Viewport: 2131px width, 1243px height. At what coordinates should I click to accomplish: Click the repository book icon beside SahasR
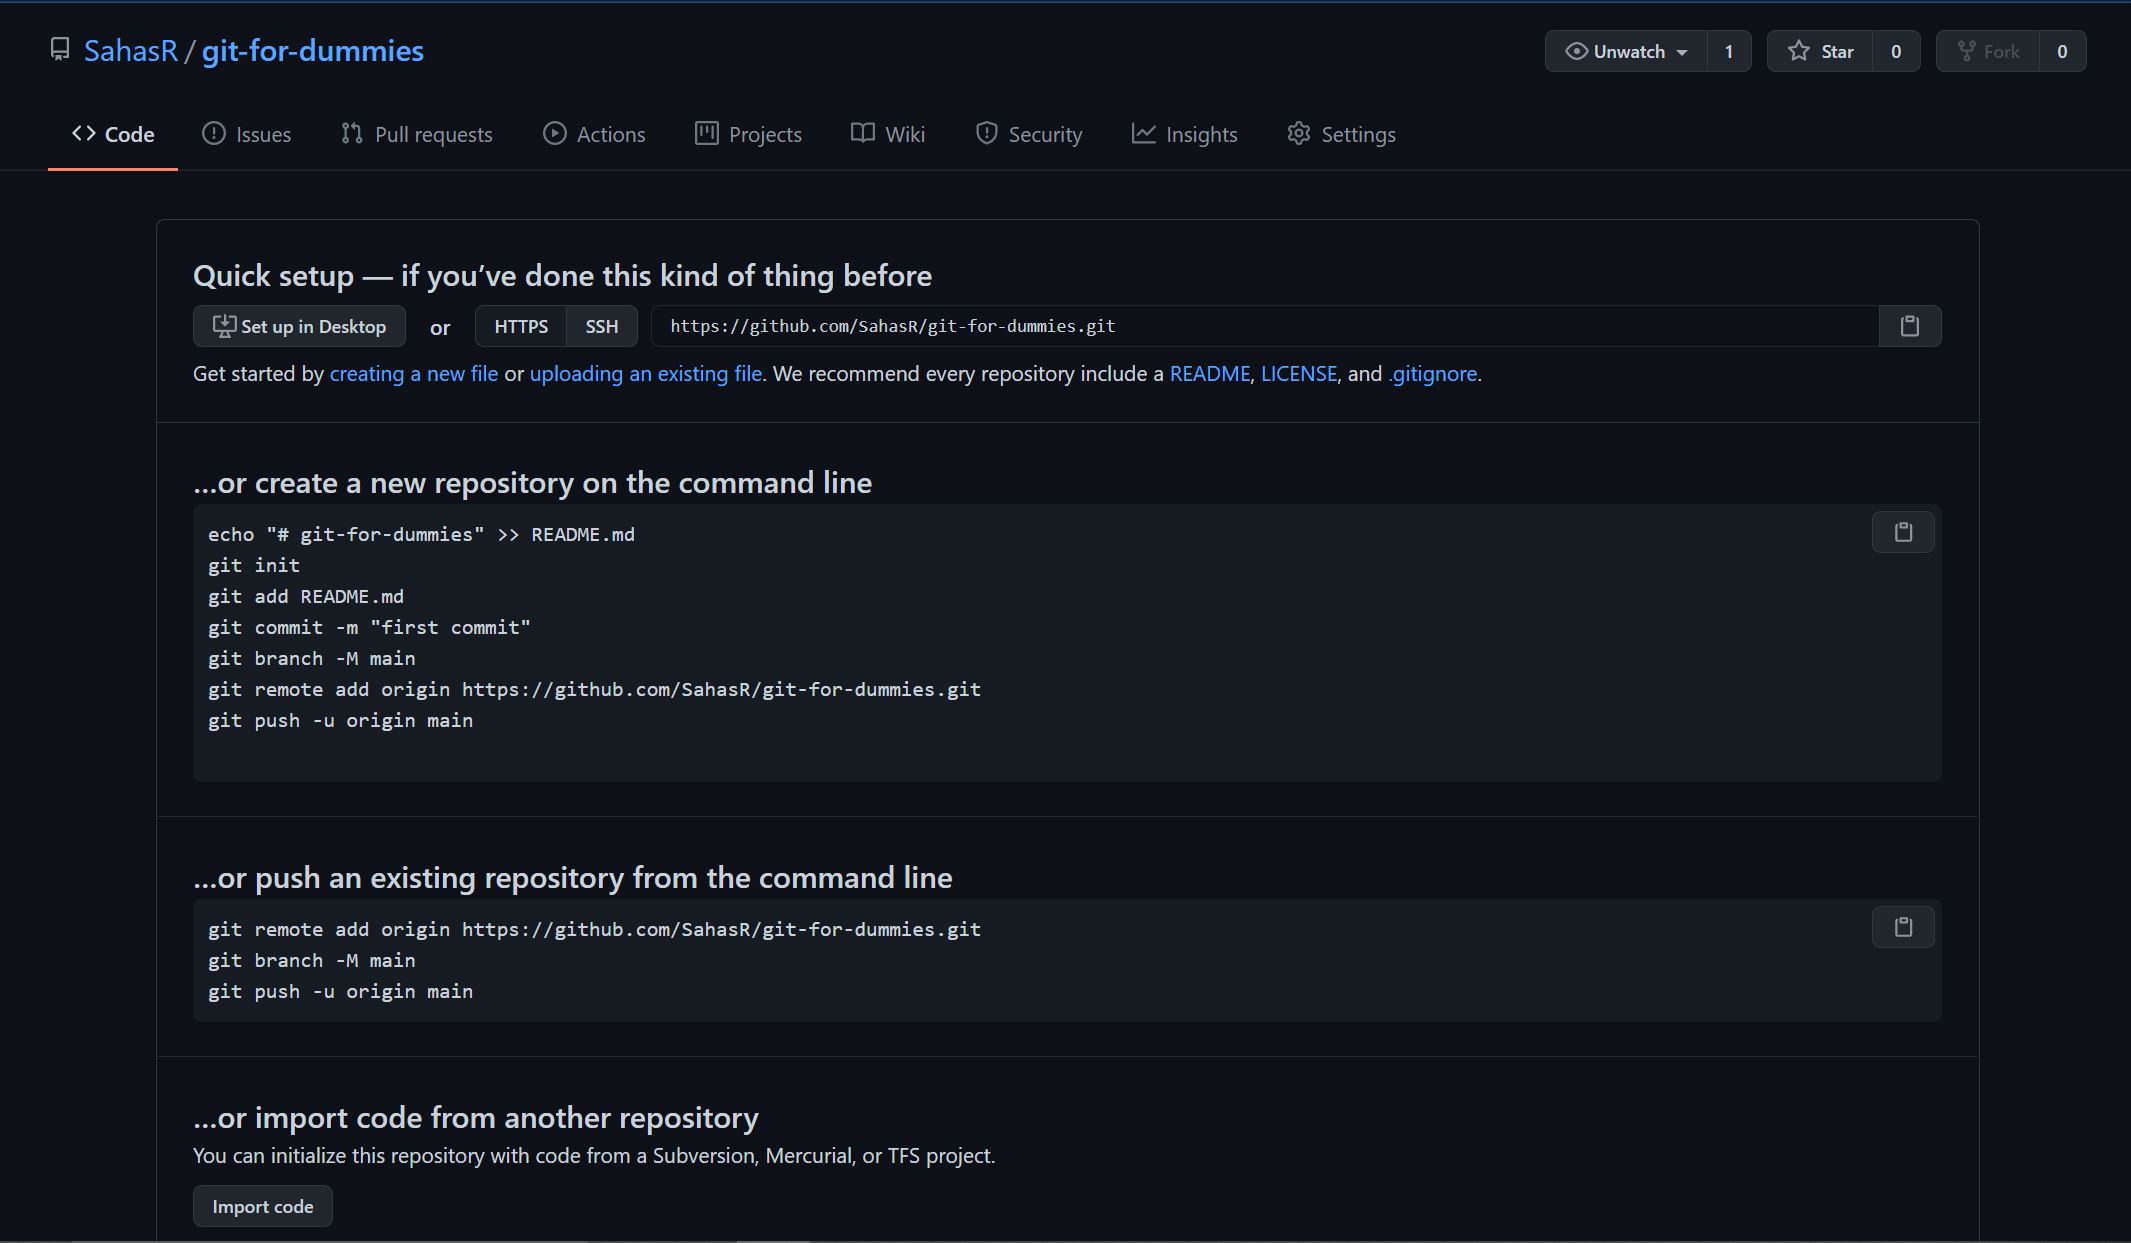coord(60,50)
